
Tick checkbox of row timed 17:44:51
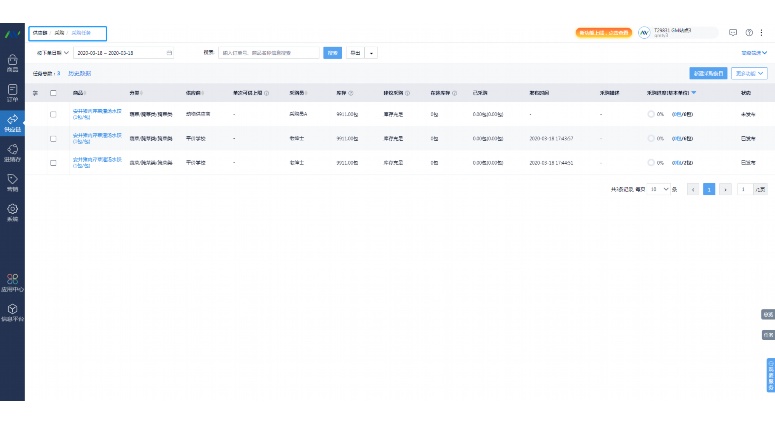click(x=53, y=163)
